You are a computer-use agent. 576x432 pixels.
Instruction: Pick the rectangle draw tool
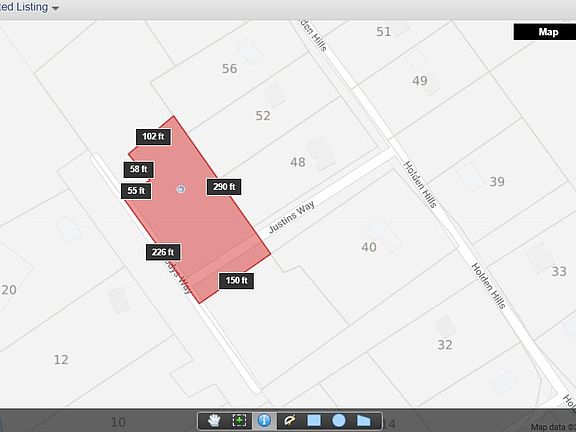pos(314,421)
